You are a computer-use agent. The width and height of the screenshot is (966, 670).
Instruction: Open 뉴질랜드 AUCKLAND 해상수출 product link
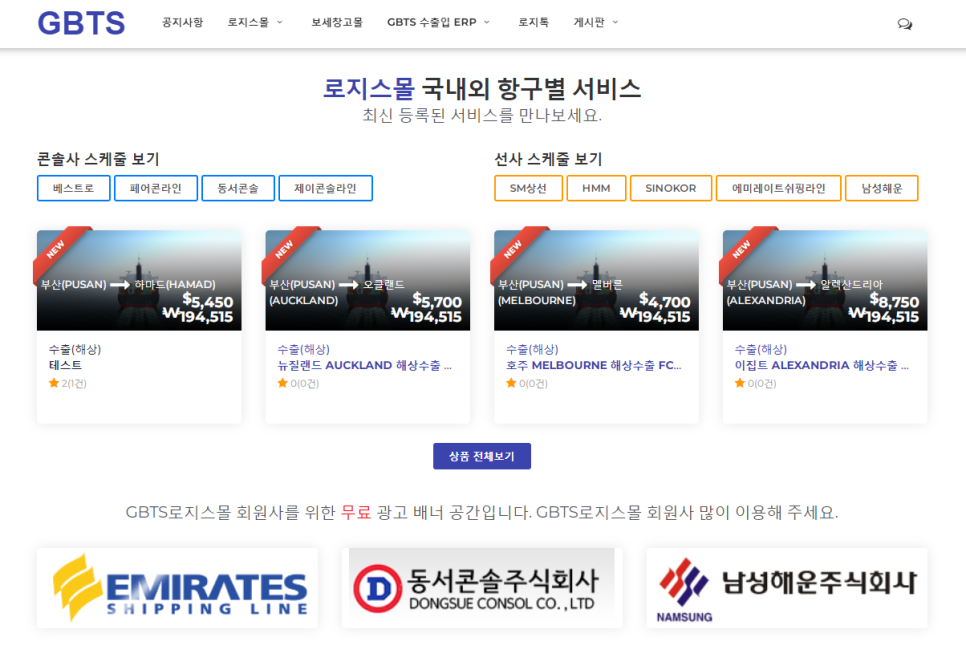click(x=365, y=365)
